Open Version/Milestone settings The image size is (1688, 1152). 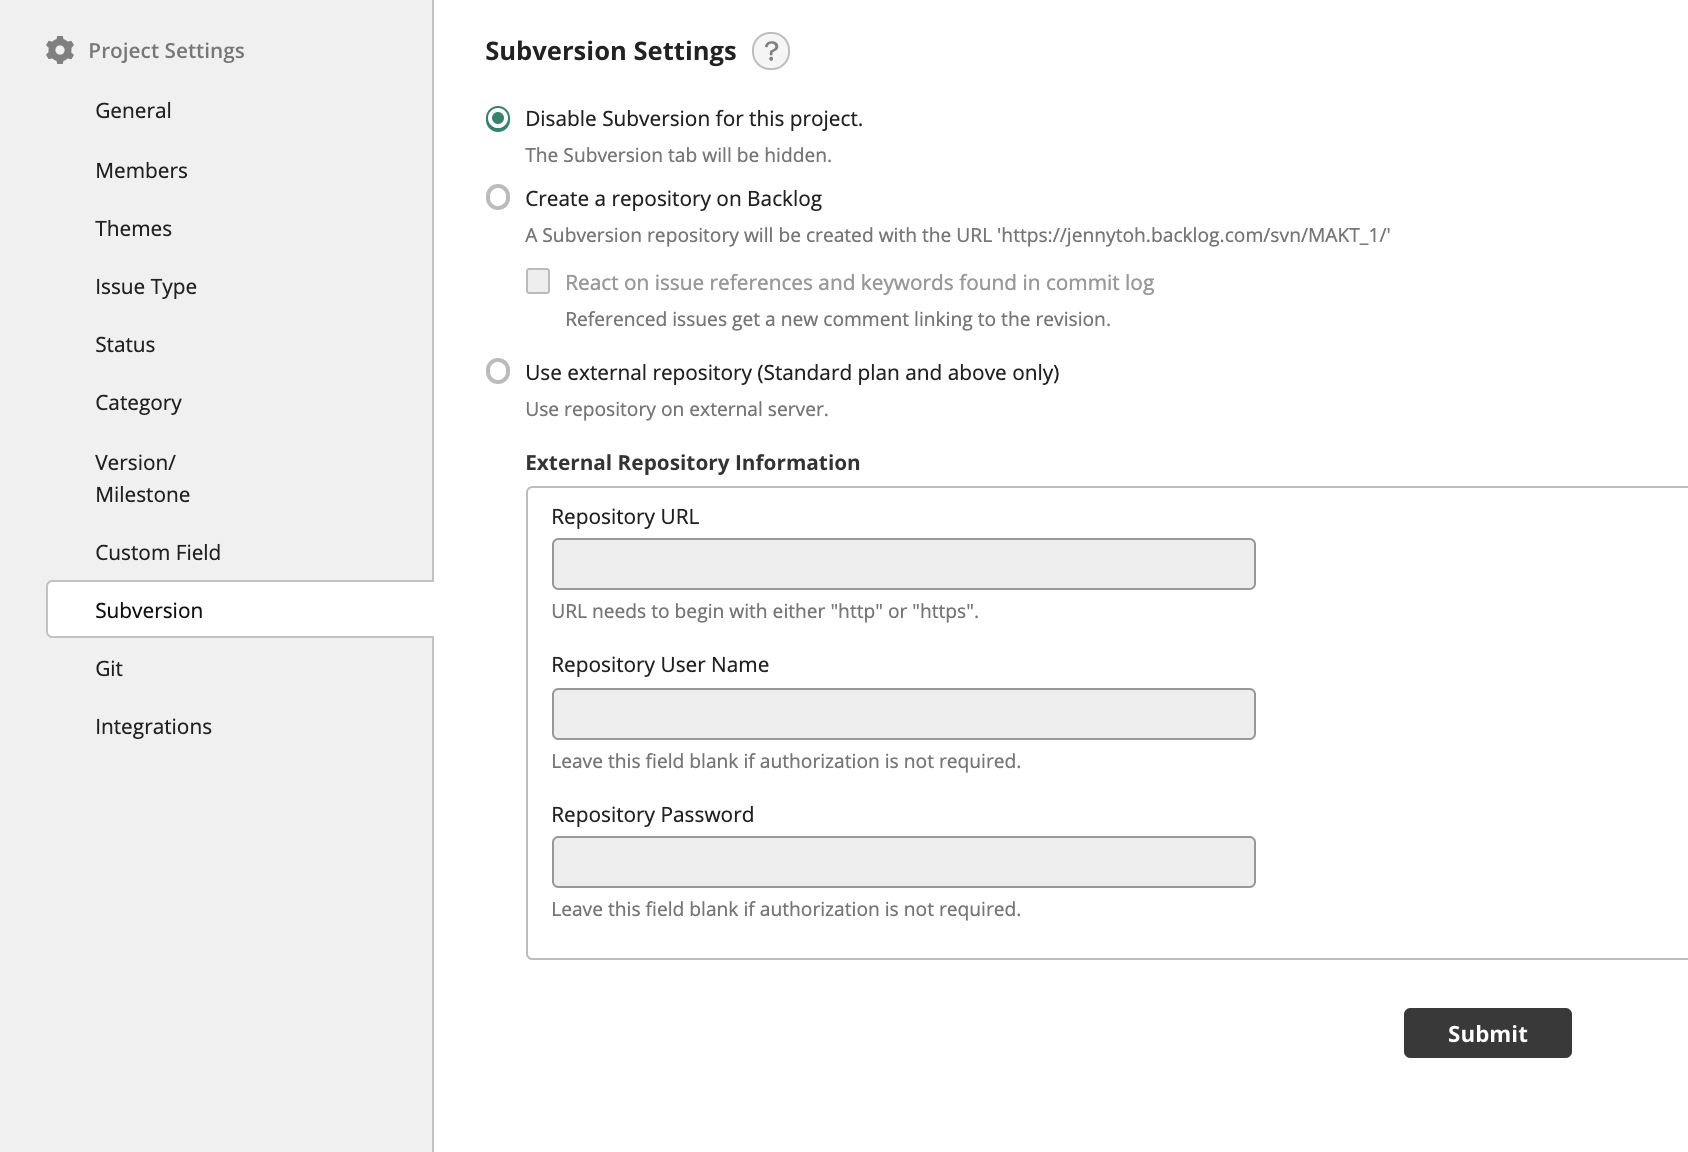point(142,478)
